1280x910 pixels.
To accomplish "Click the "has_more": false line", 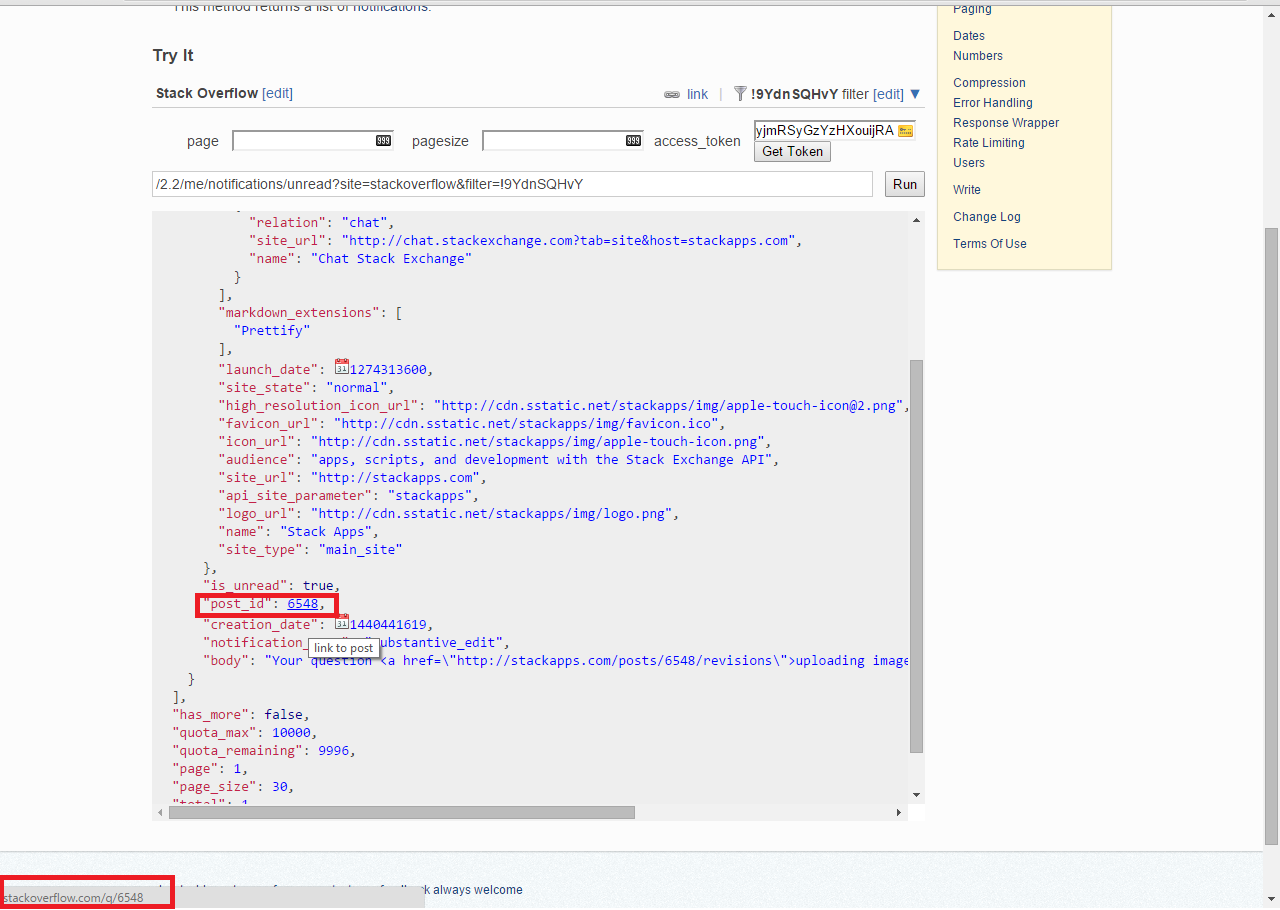I will point(240,714).
